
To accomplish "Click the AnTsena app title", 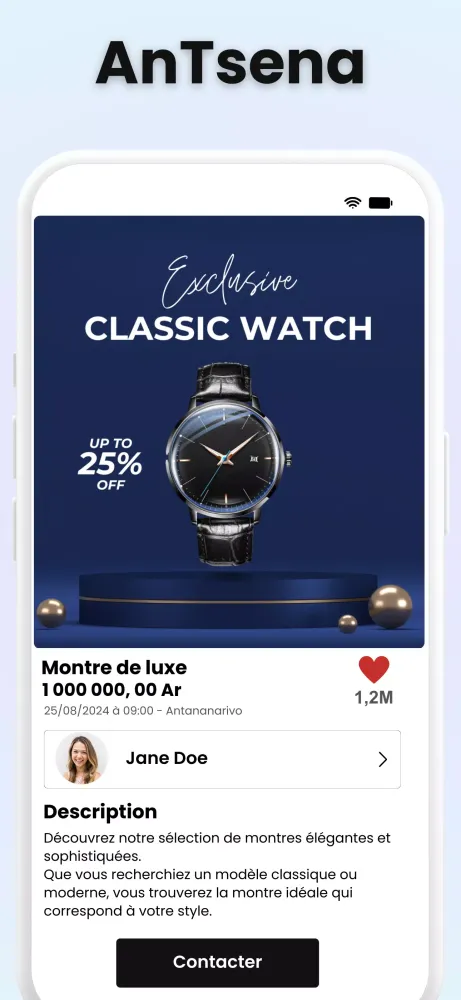I will [230, 62].
